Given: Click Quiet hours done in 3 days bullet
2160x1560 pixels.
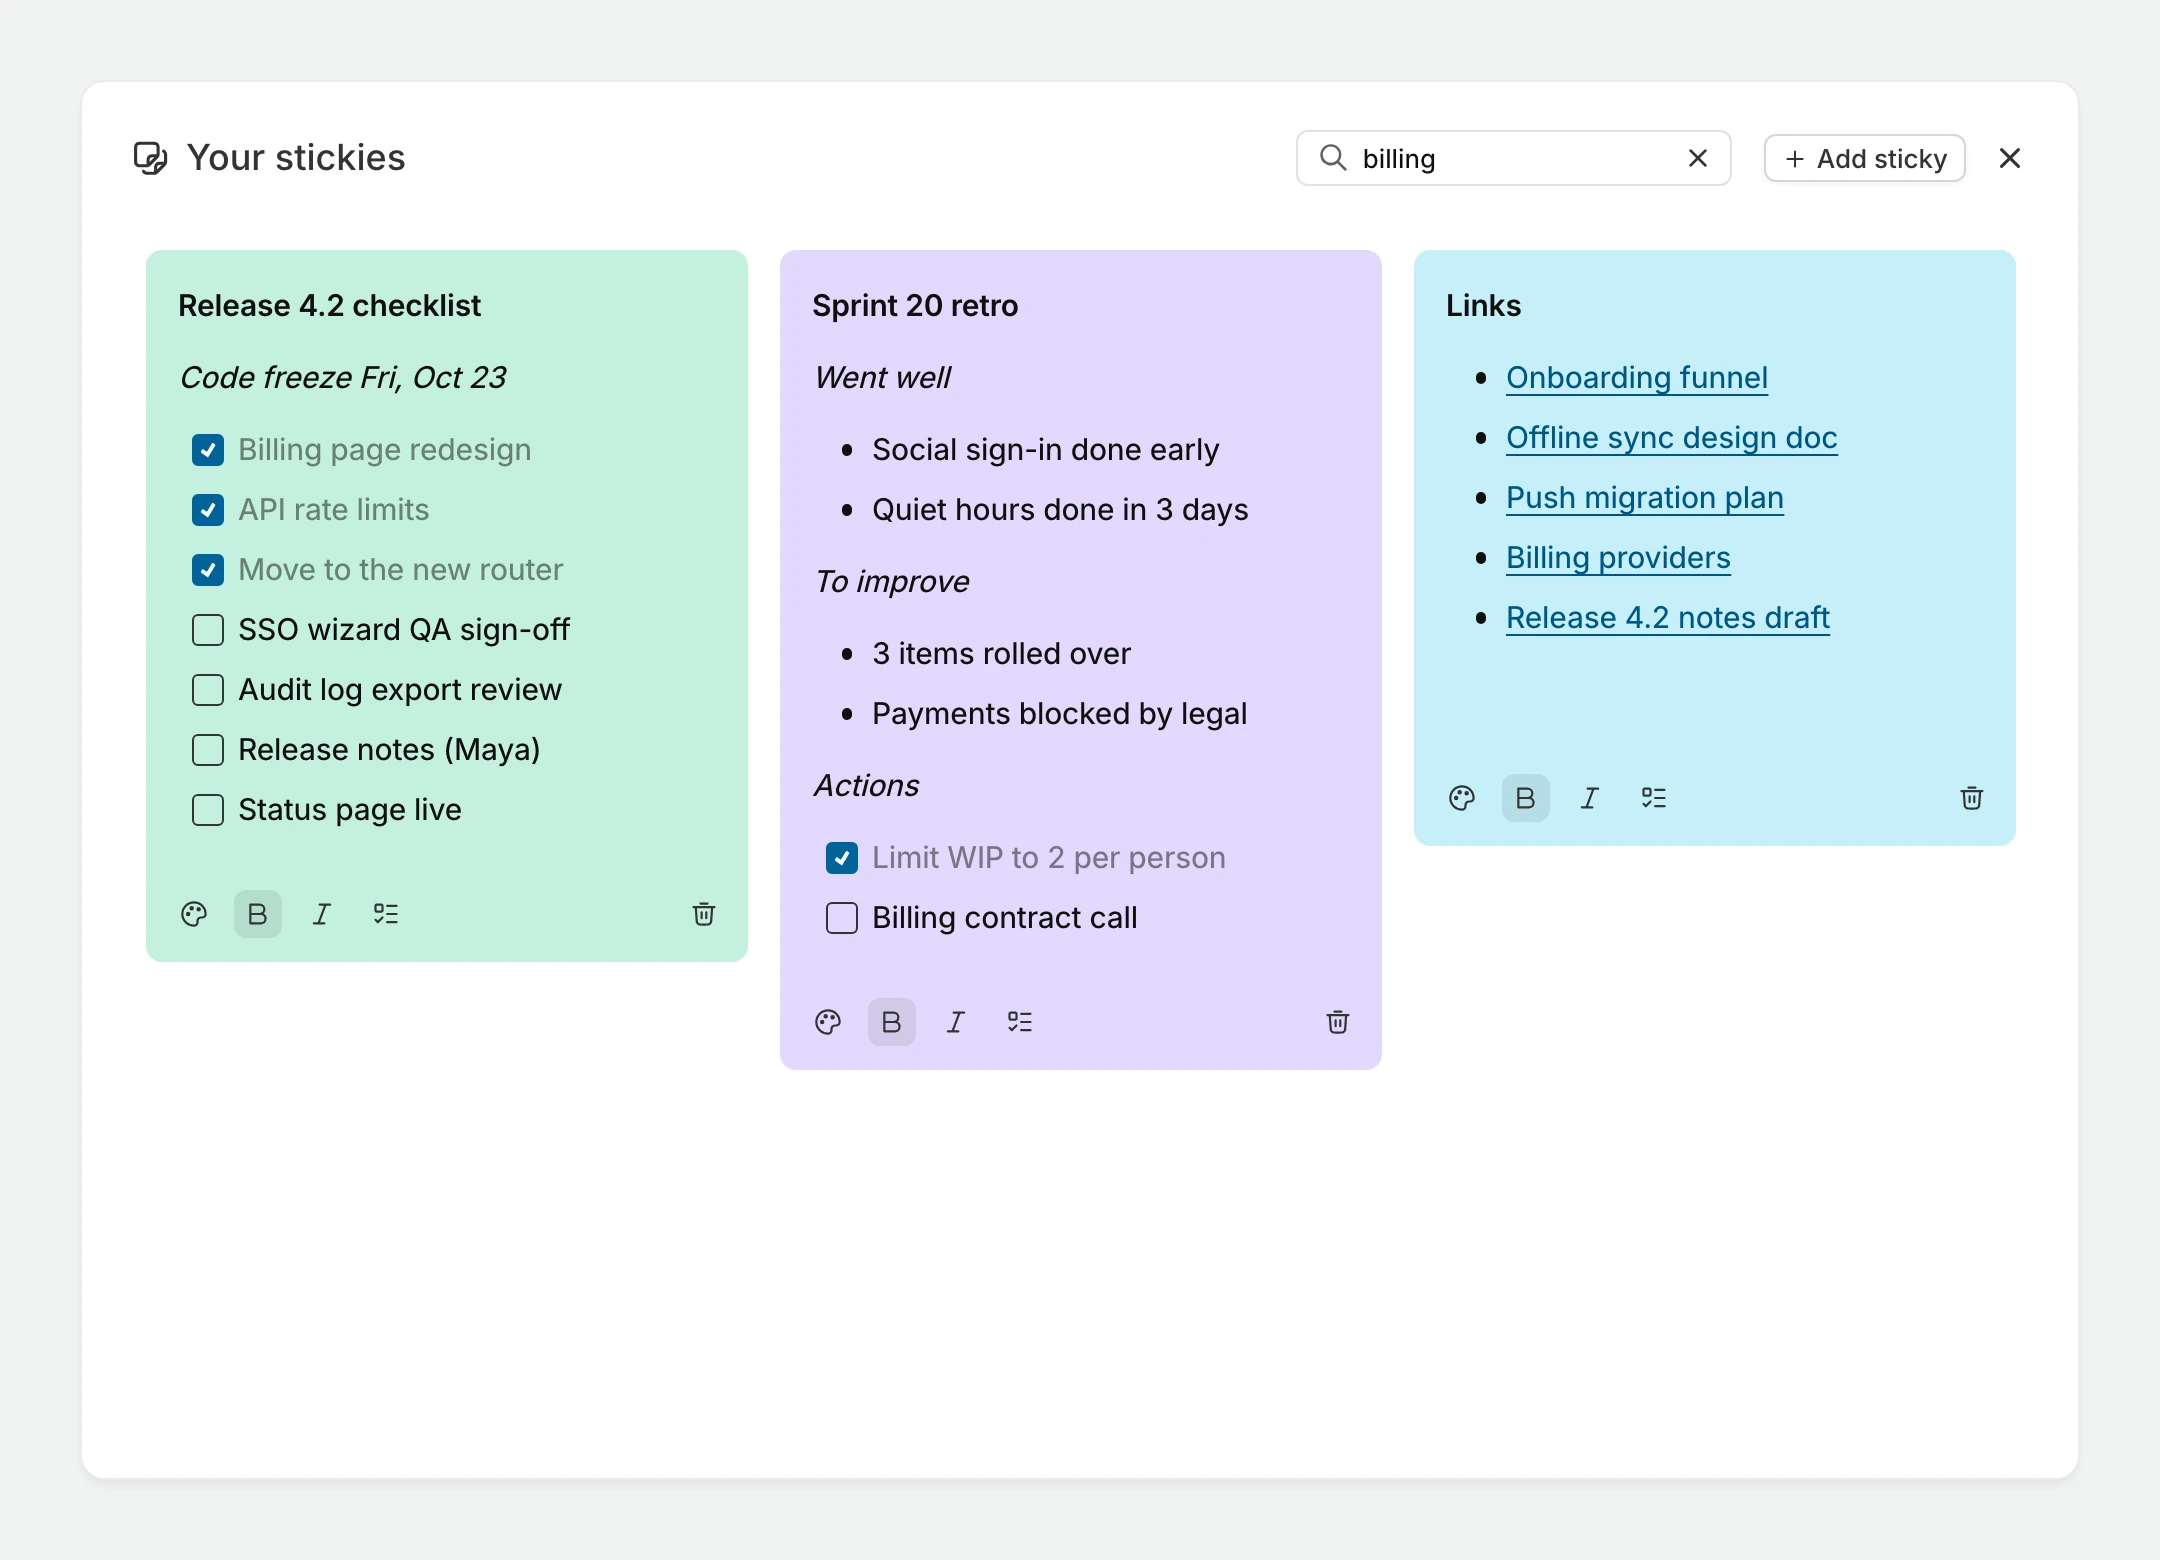Looking at the screenshot, I should pyautogui.click(x=1060, y=510).
